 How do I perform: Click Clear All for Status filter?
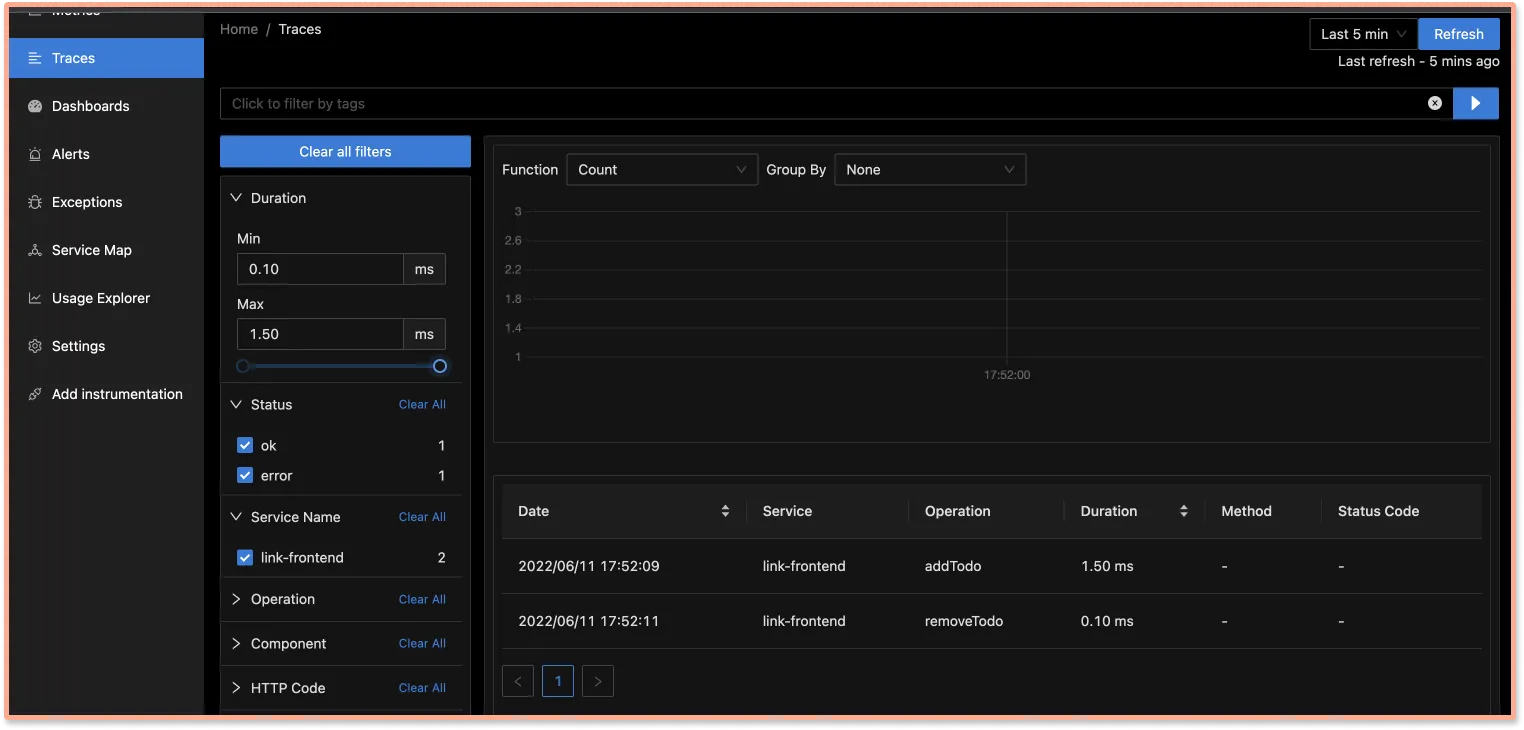[x=422, y=404]
